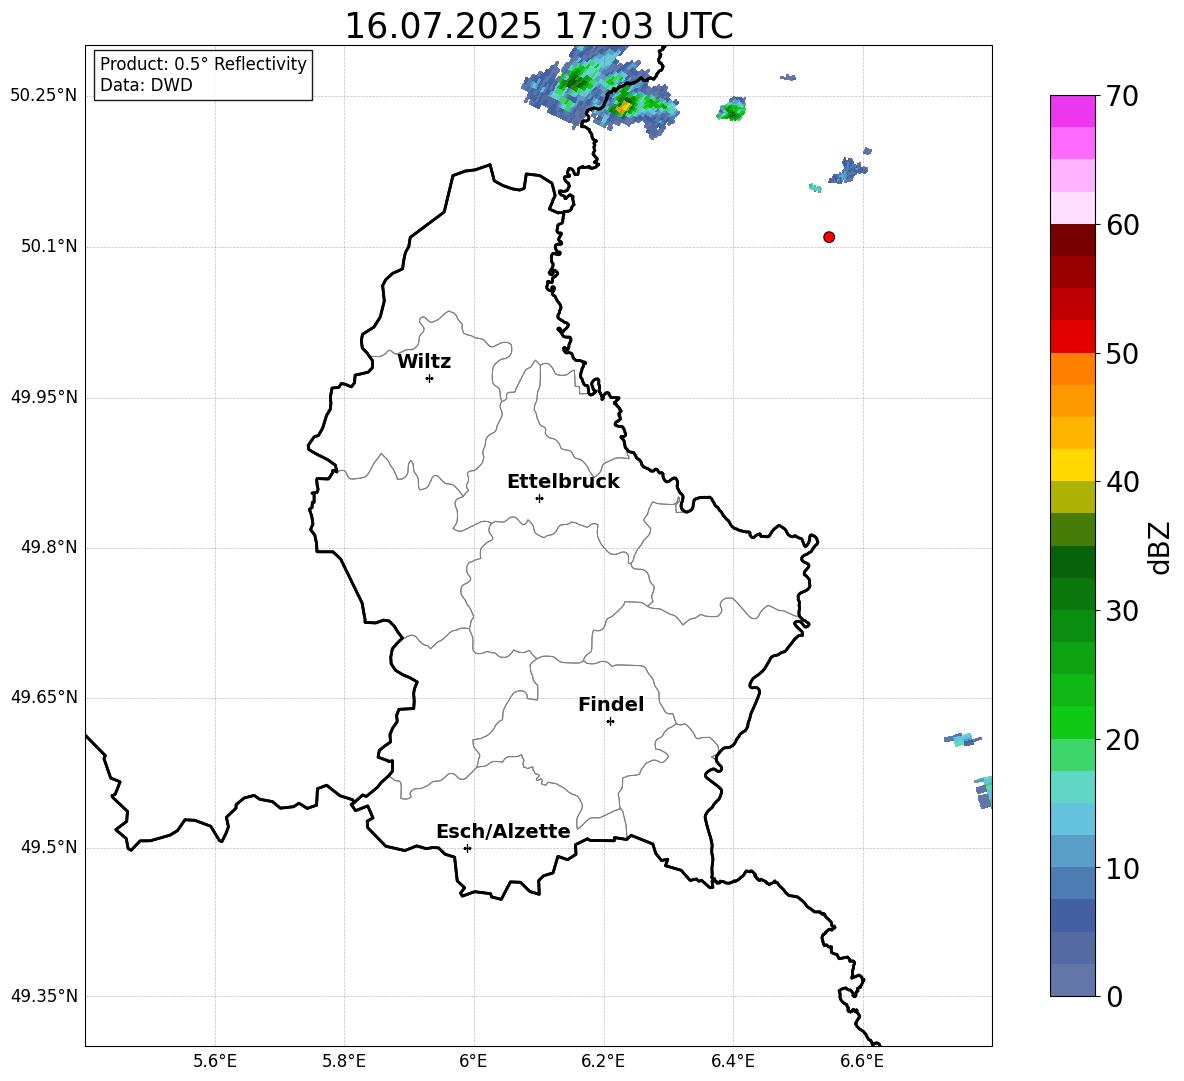Click the yellow colorbar segment near 40
The height and width of the screenshot is (1081, 1184).
(x=1073, y=465)
